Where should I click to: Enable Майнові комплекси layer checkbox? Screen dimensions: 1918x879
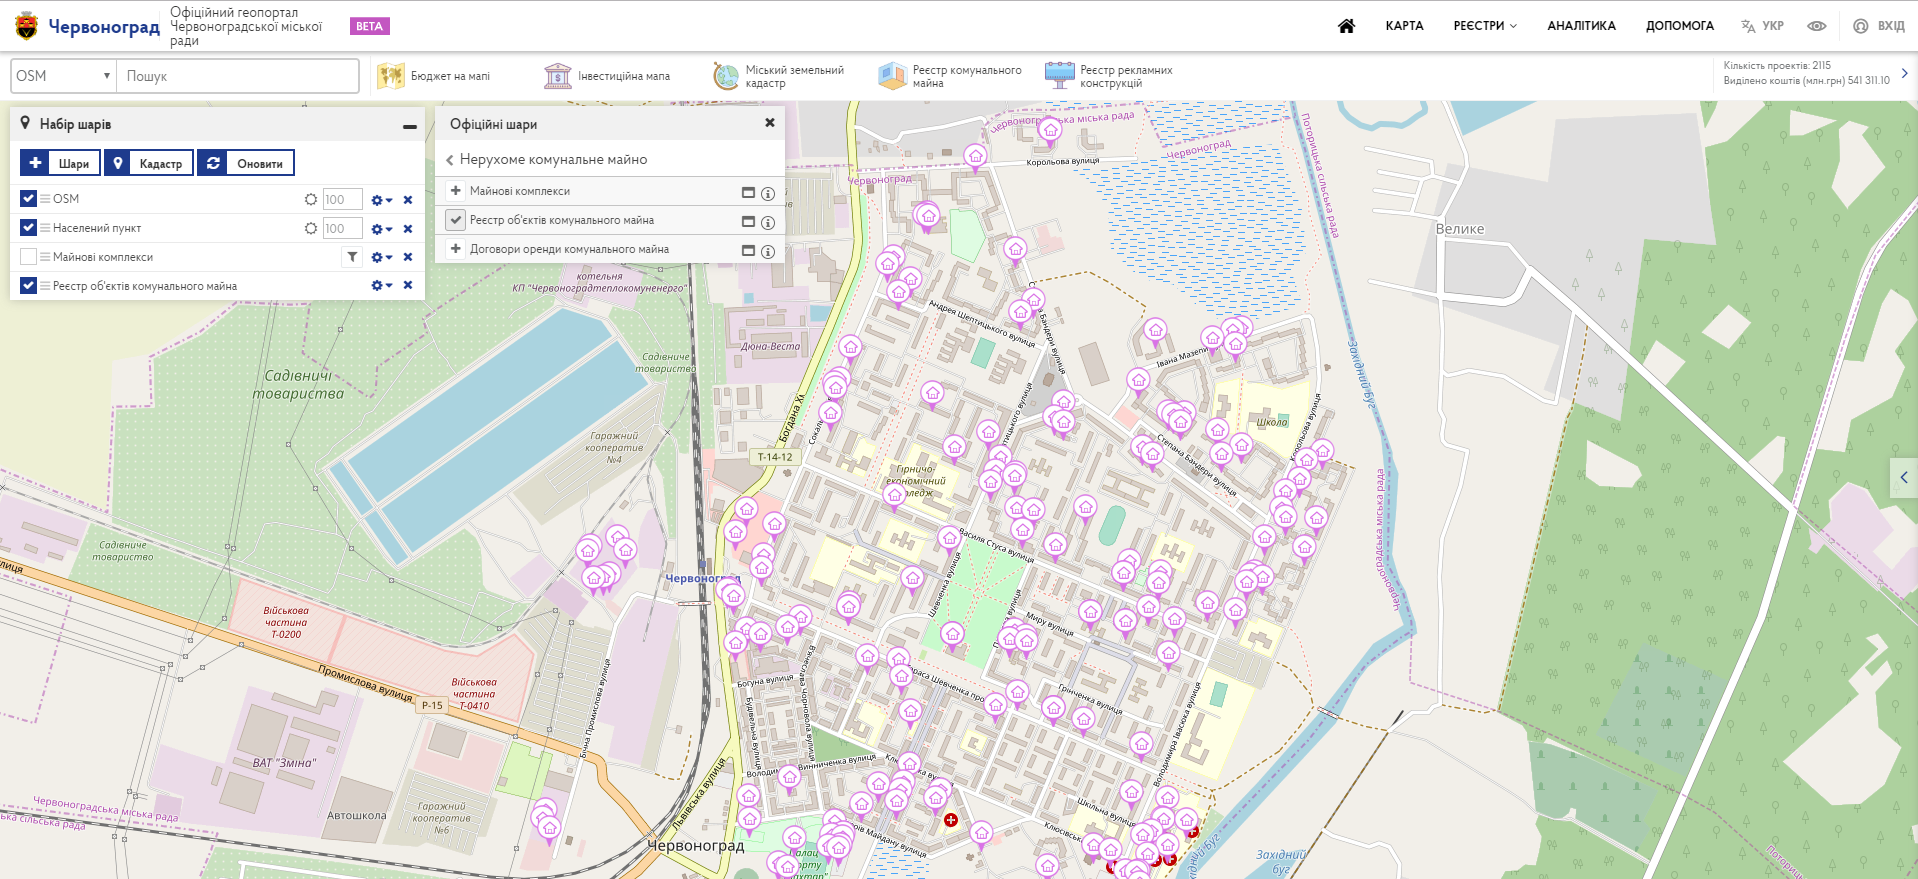coord(28,257)
